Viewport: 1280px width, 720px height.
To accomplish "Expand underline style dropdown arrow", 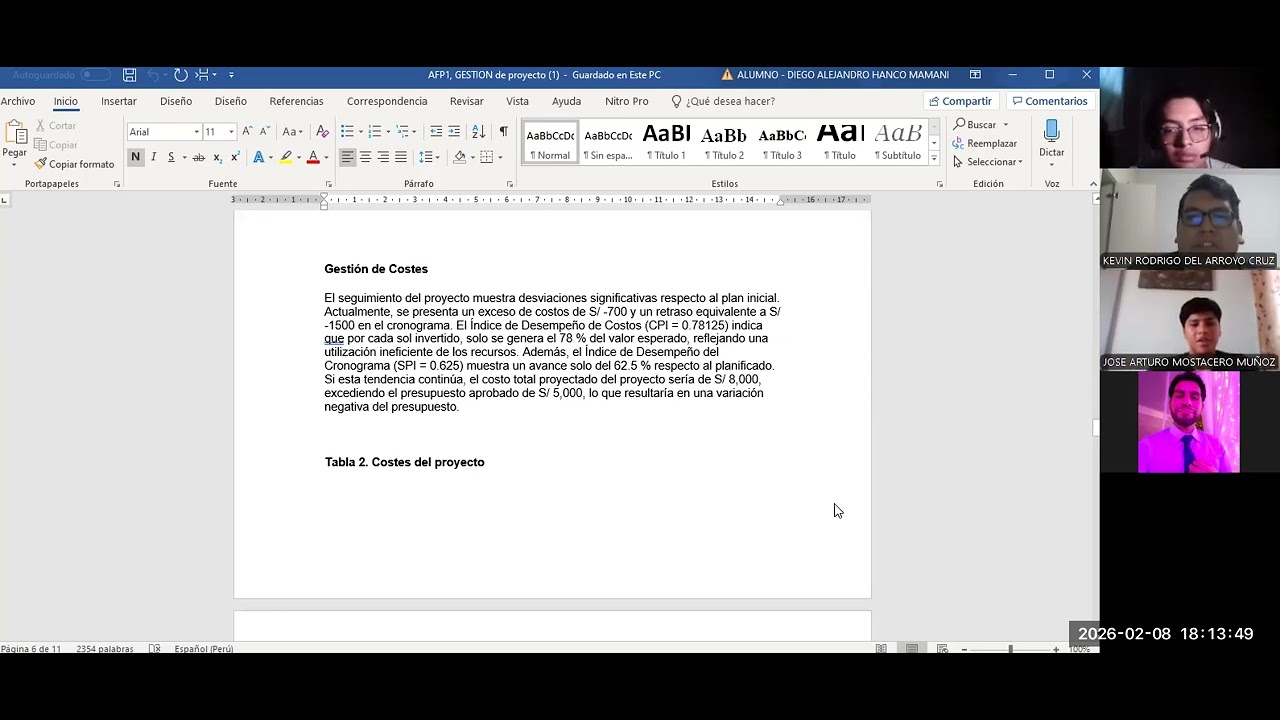I will click(184, 158).
